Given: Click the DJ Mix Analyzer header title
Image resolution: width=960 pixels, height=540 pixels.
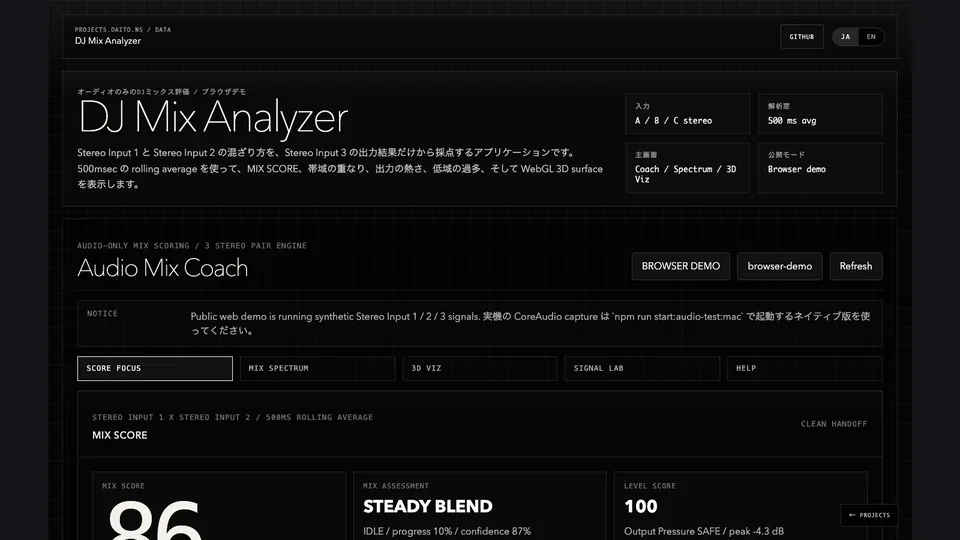Looking at the screenshot, I should click(x=108, y=41).
